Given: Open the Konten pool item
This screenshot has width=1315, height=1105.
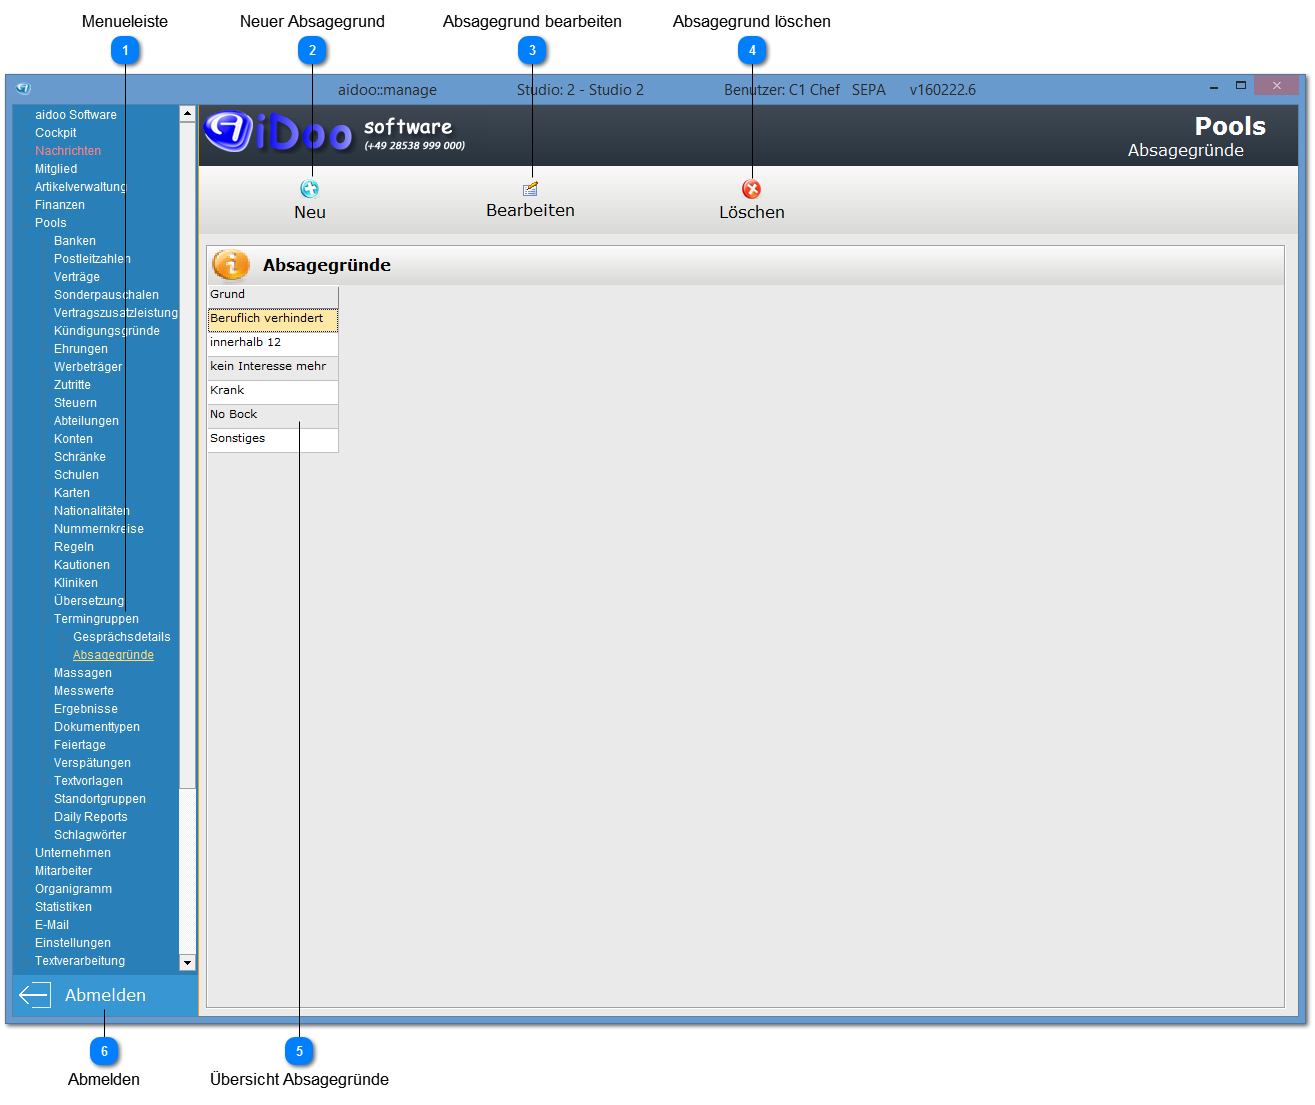Looking at the screenshot, I should tap(74, 439).
